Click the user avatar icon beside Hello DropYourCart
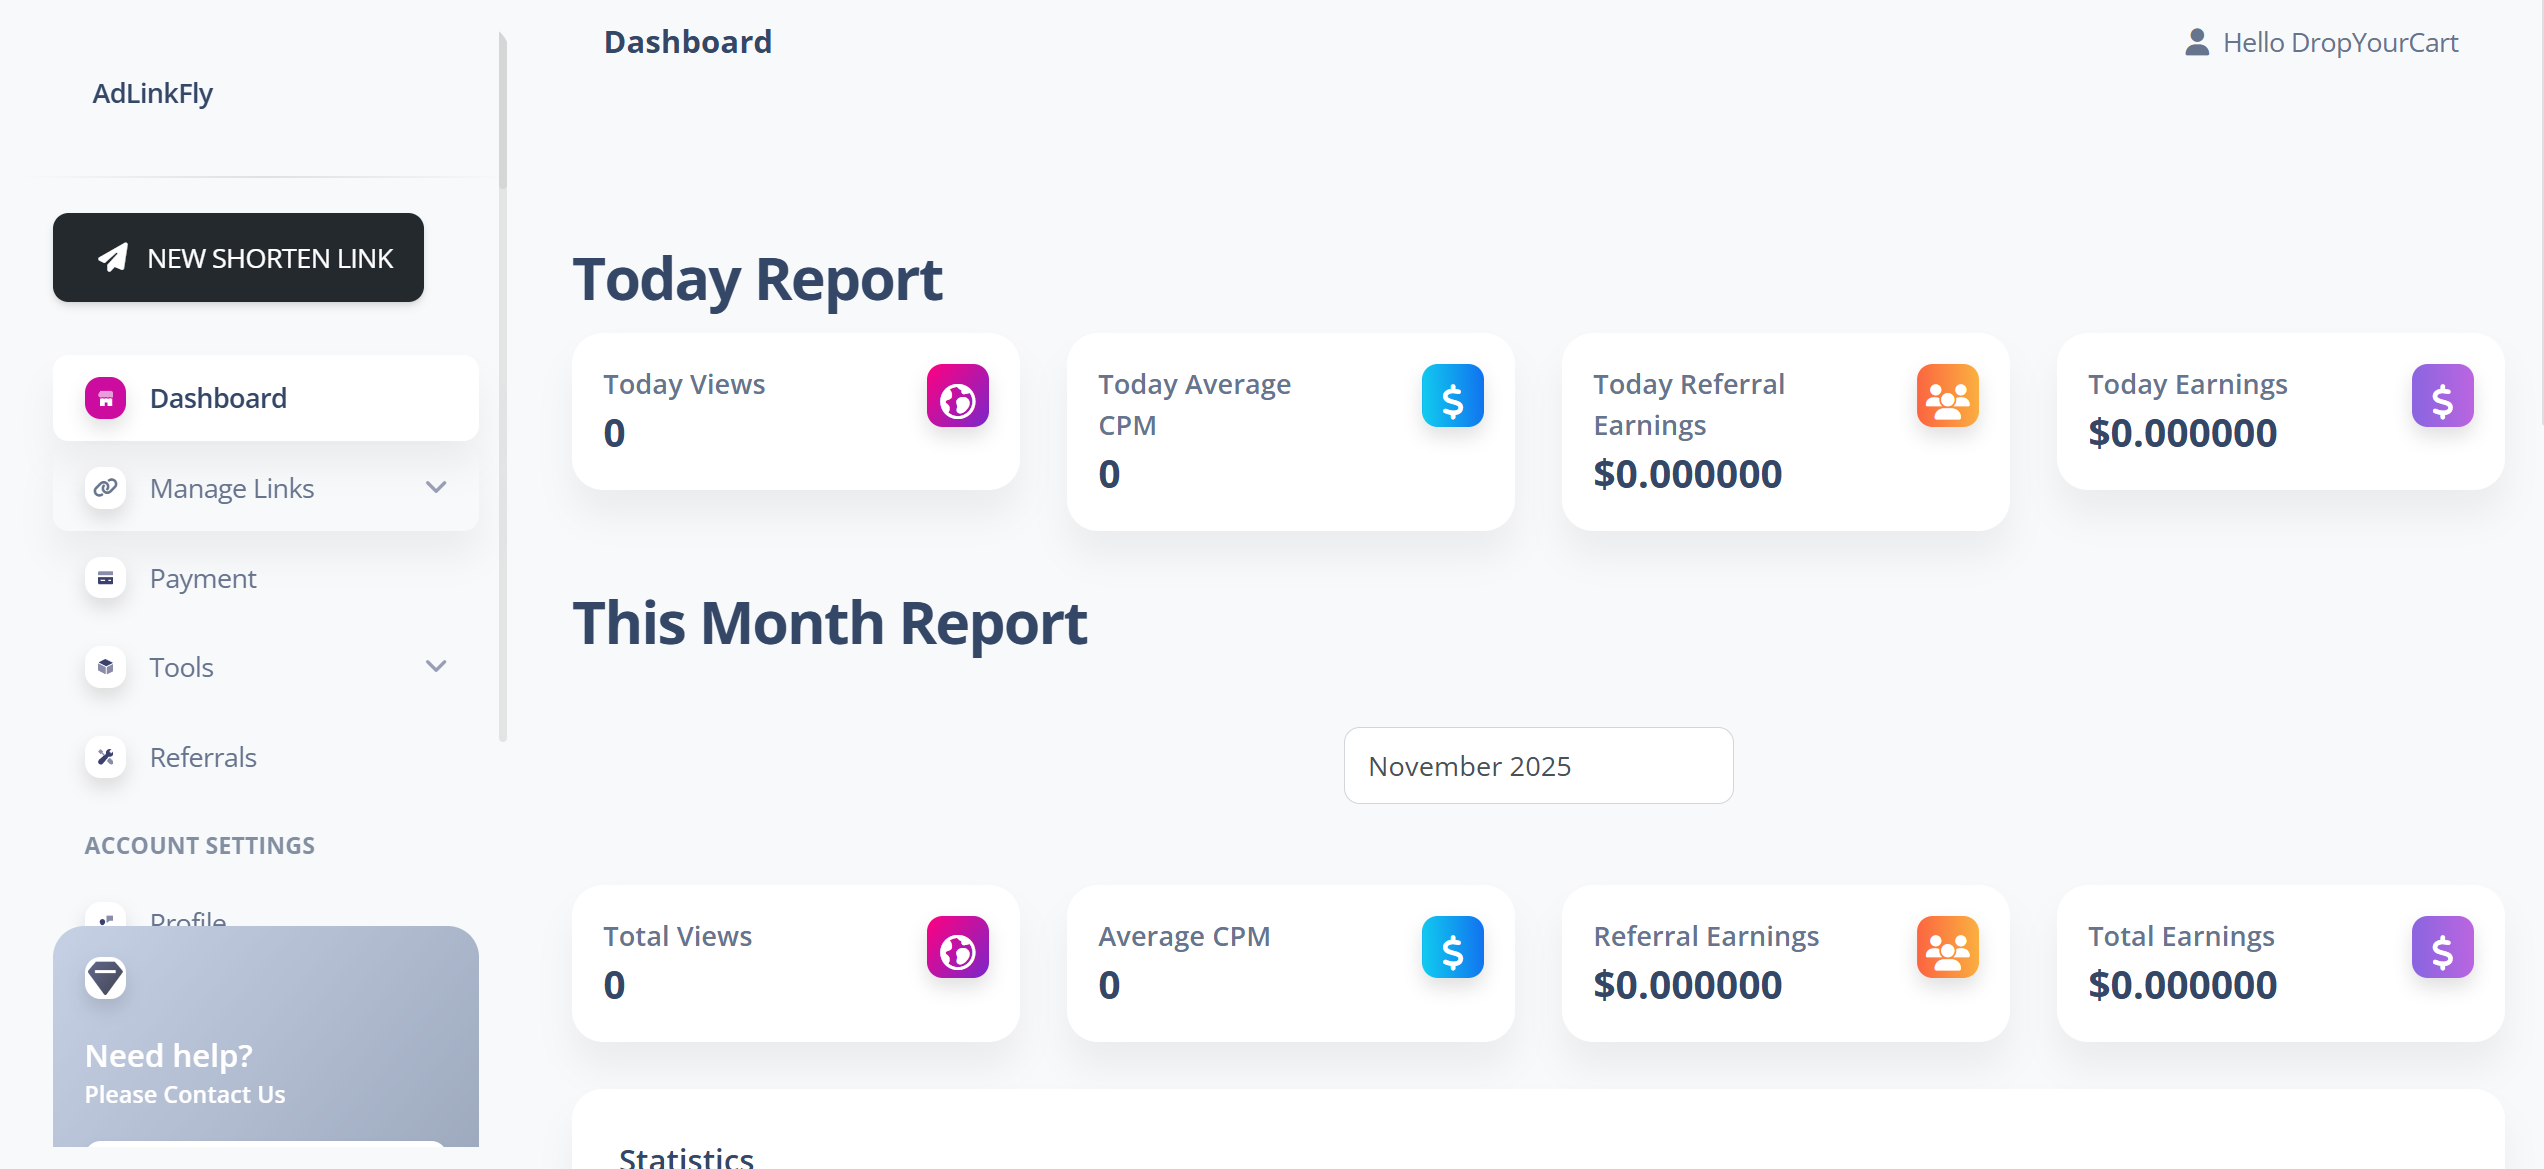 pyautogui.click(x=2197, y=42)
